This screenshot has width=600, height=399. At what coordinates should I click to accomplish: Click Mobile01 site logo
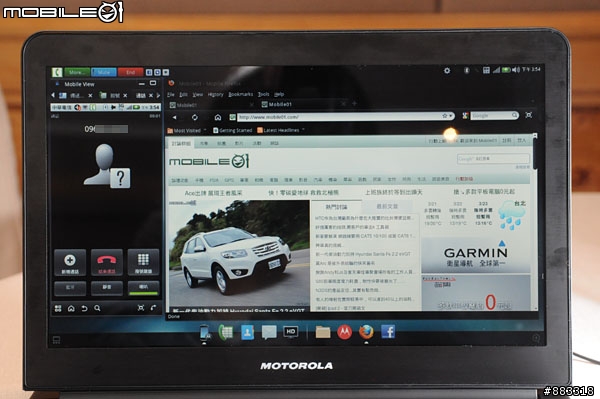209,161
